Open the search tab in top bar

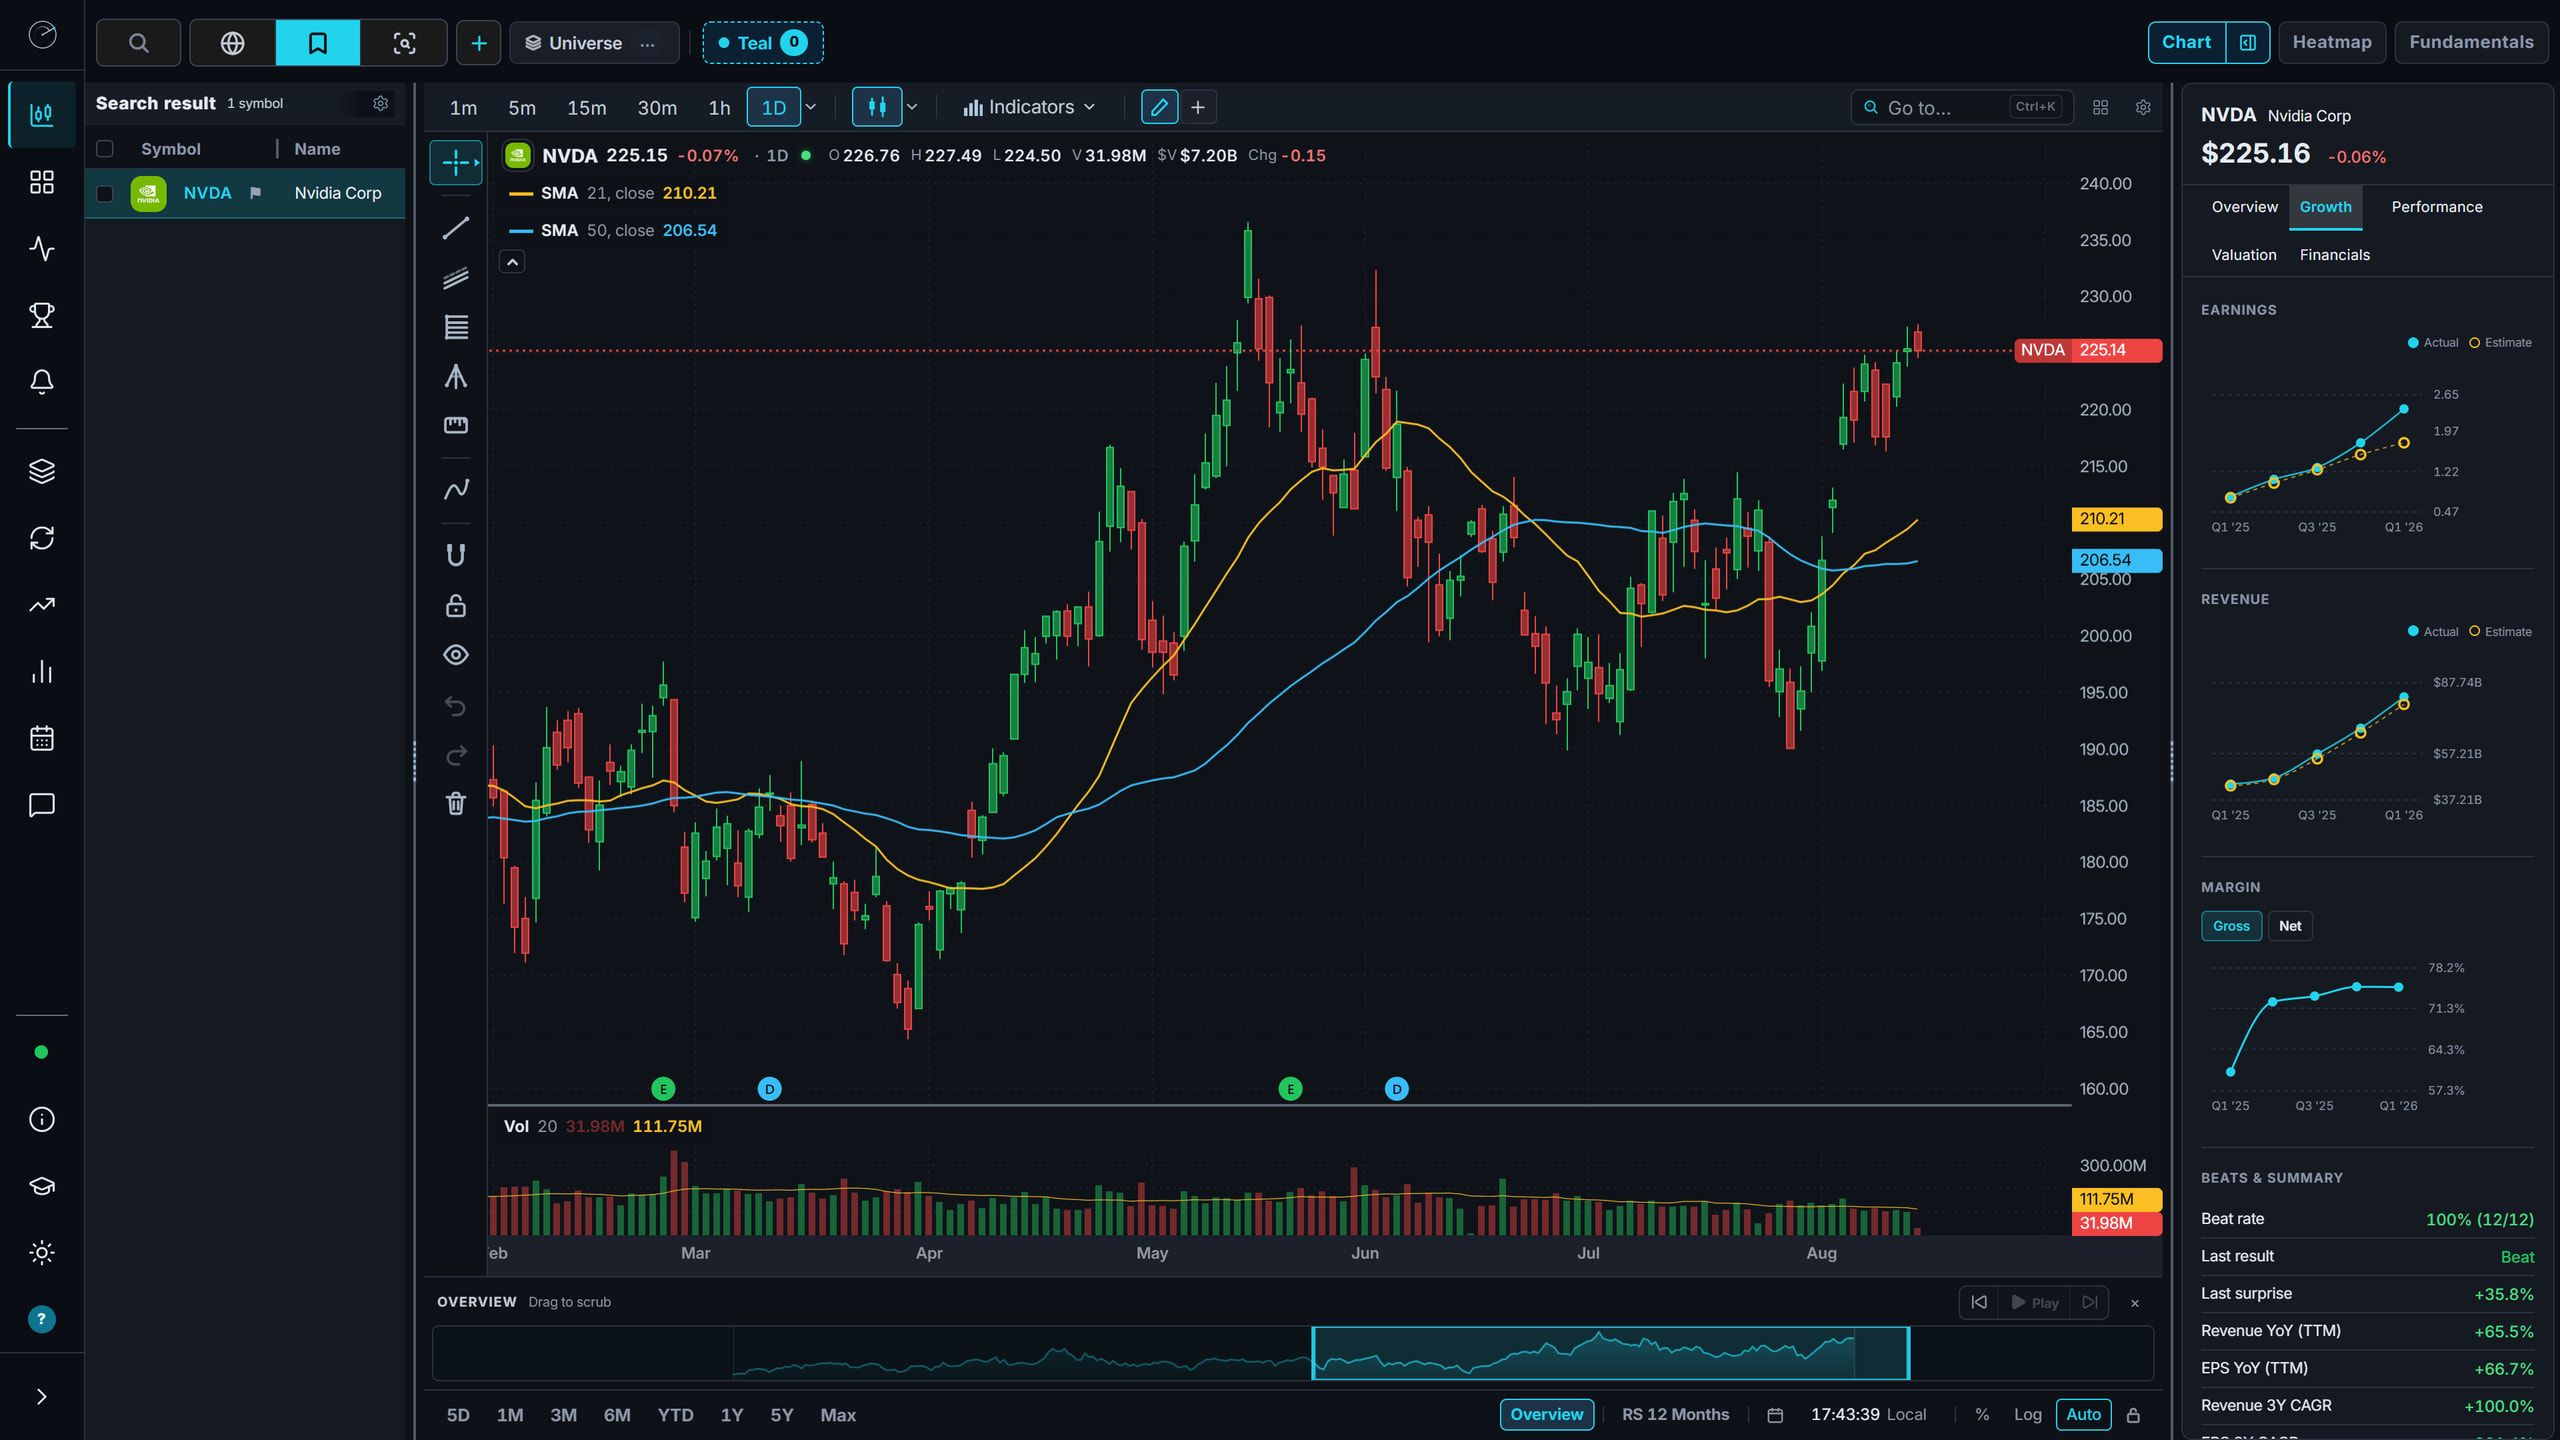(138, 43)
